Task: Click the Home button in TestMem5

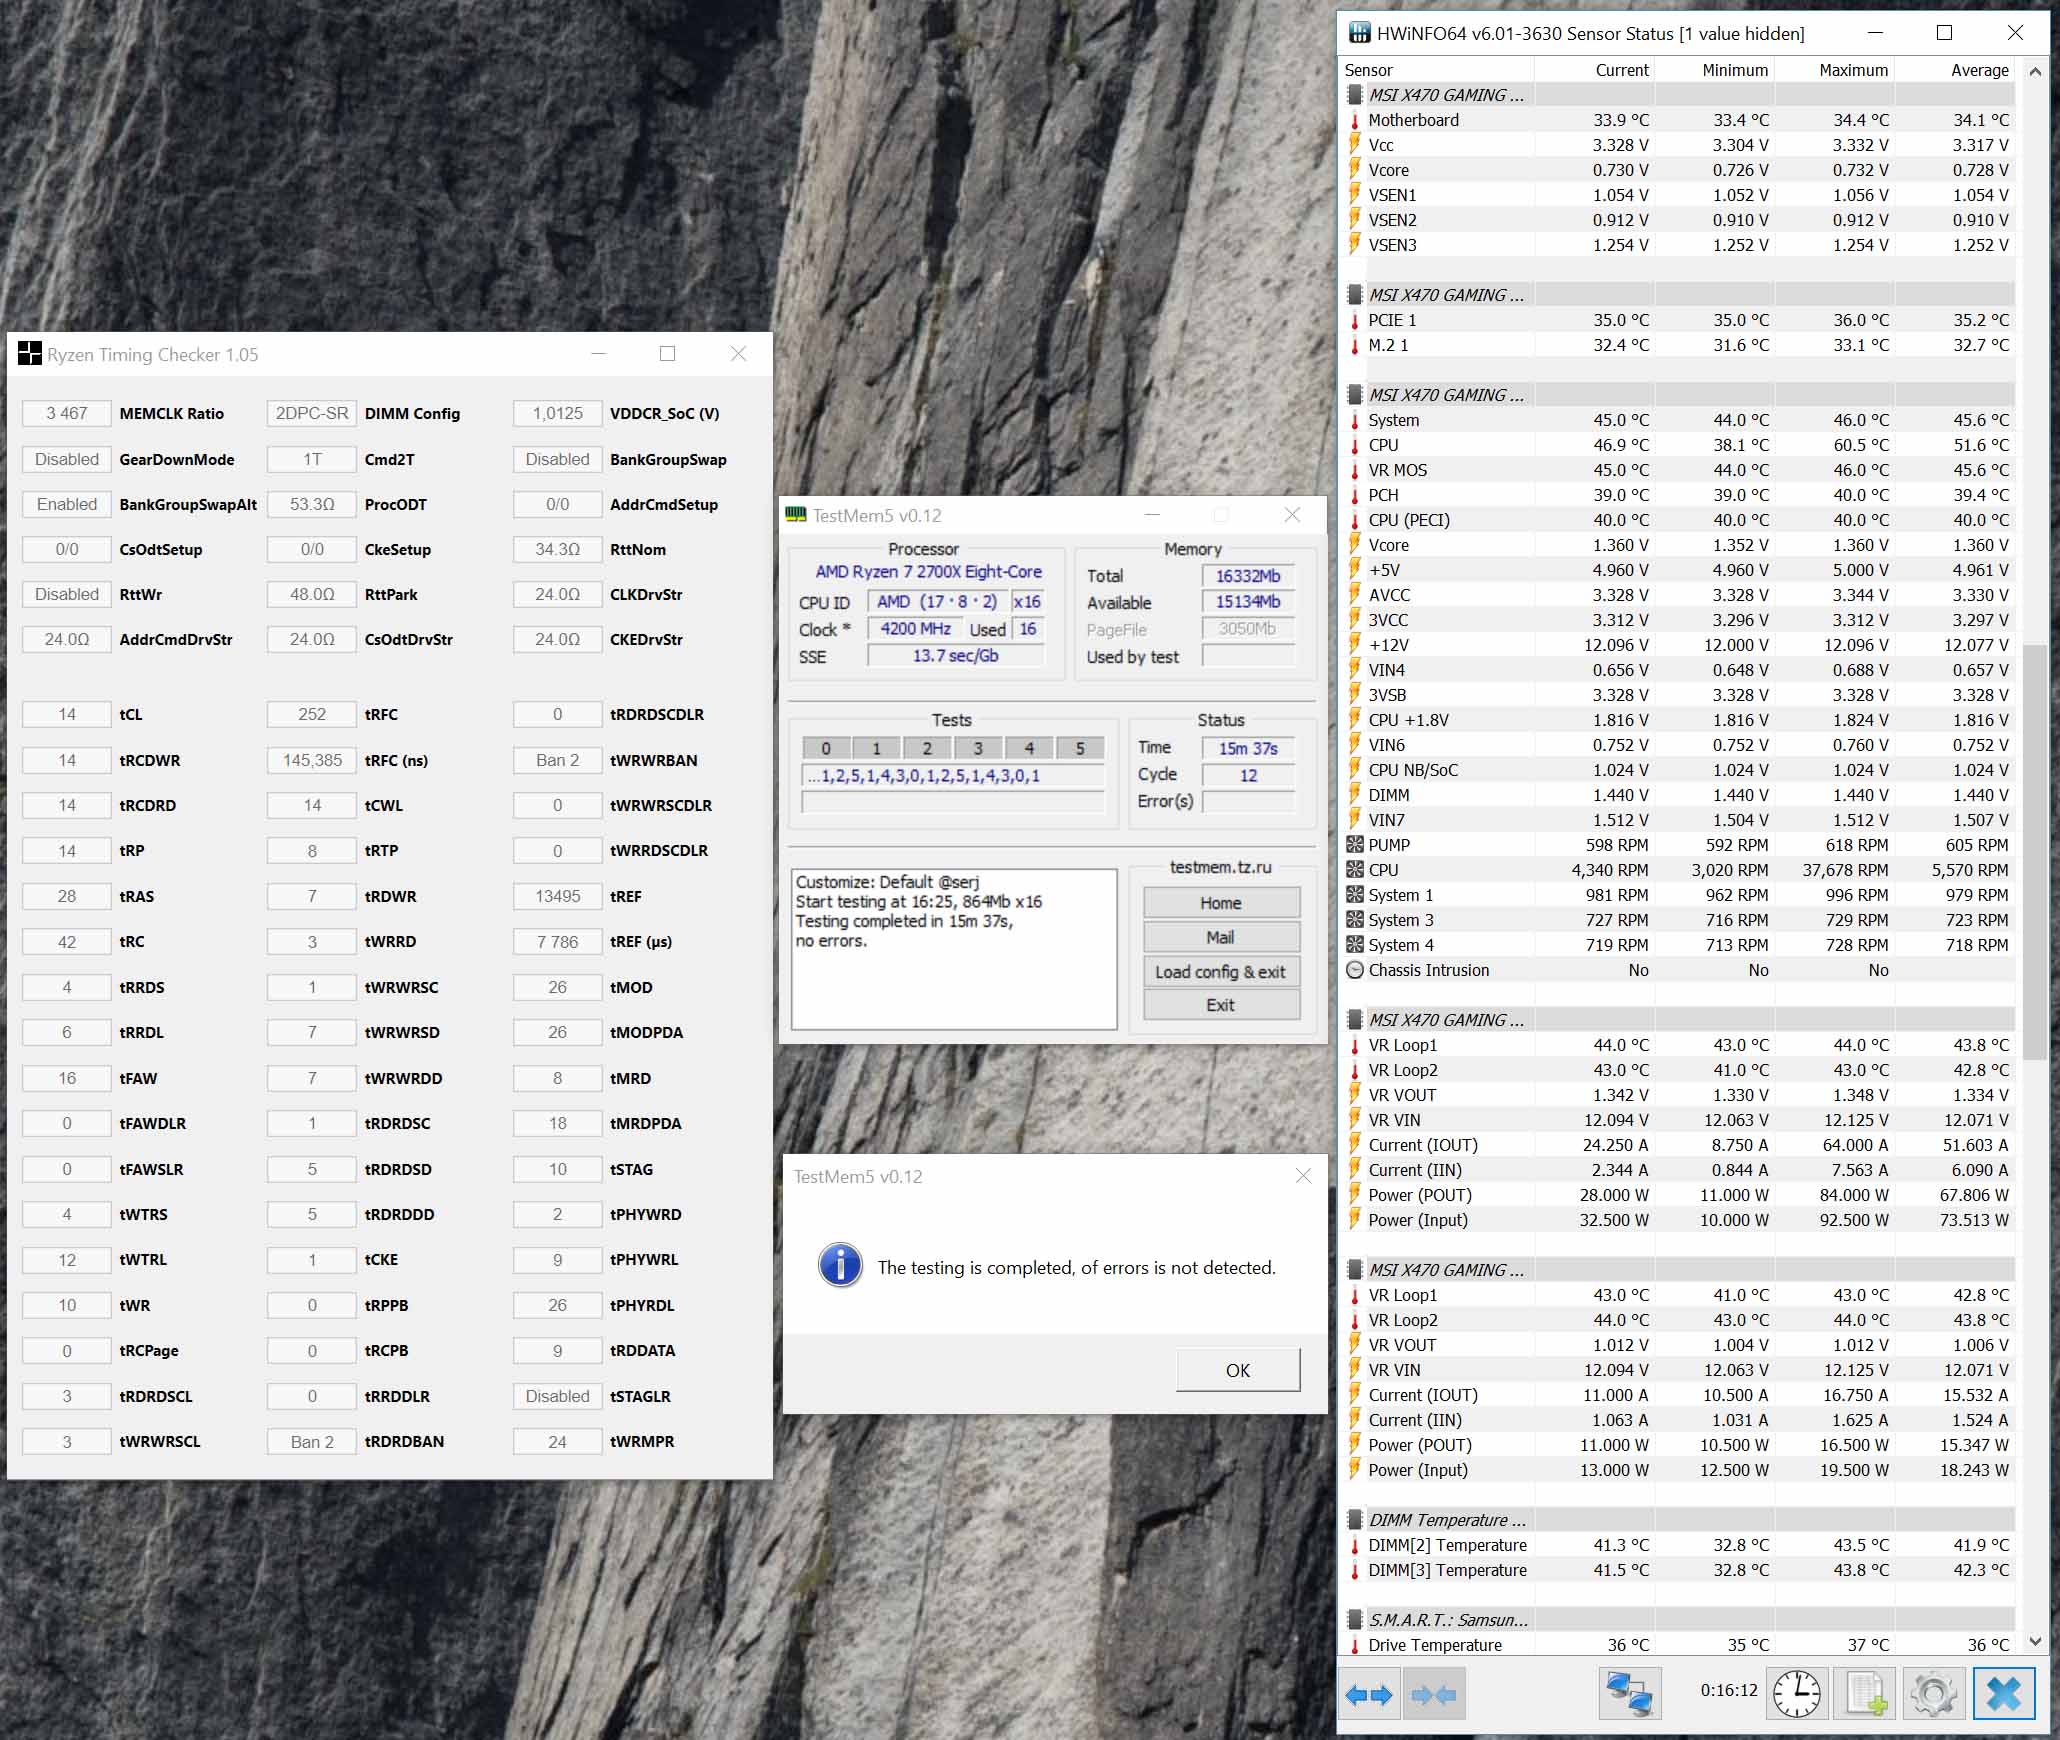Action: 1220,903
